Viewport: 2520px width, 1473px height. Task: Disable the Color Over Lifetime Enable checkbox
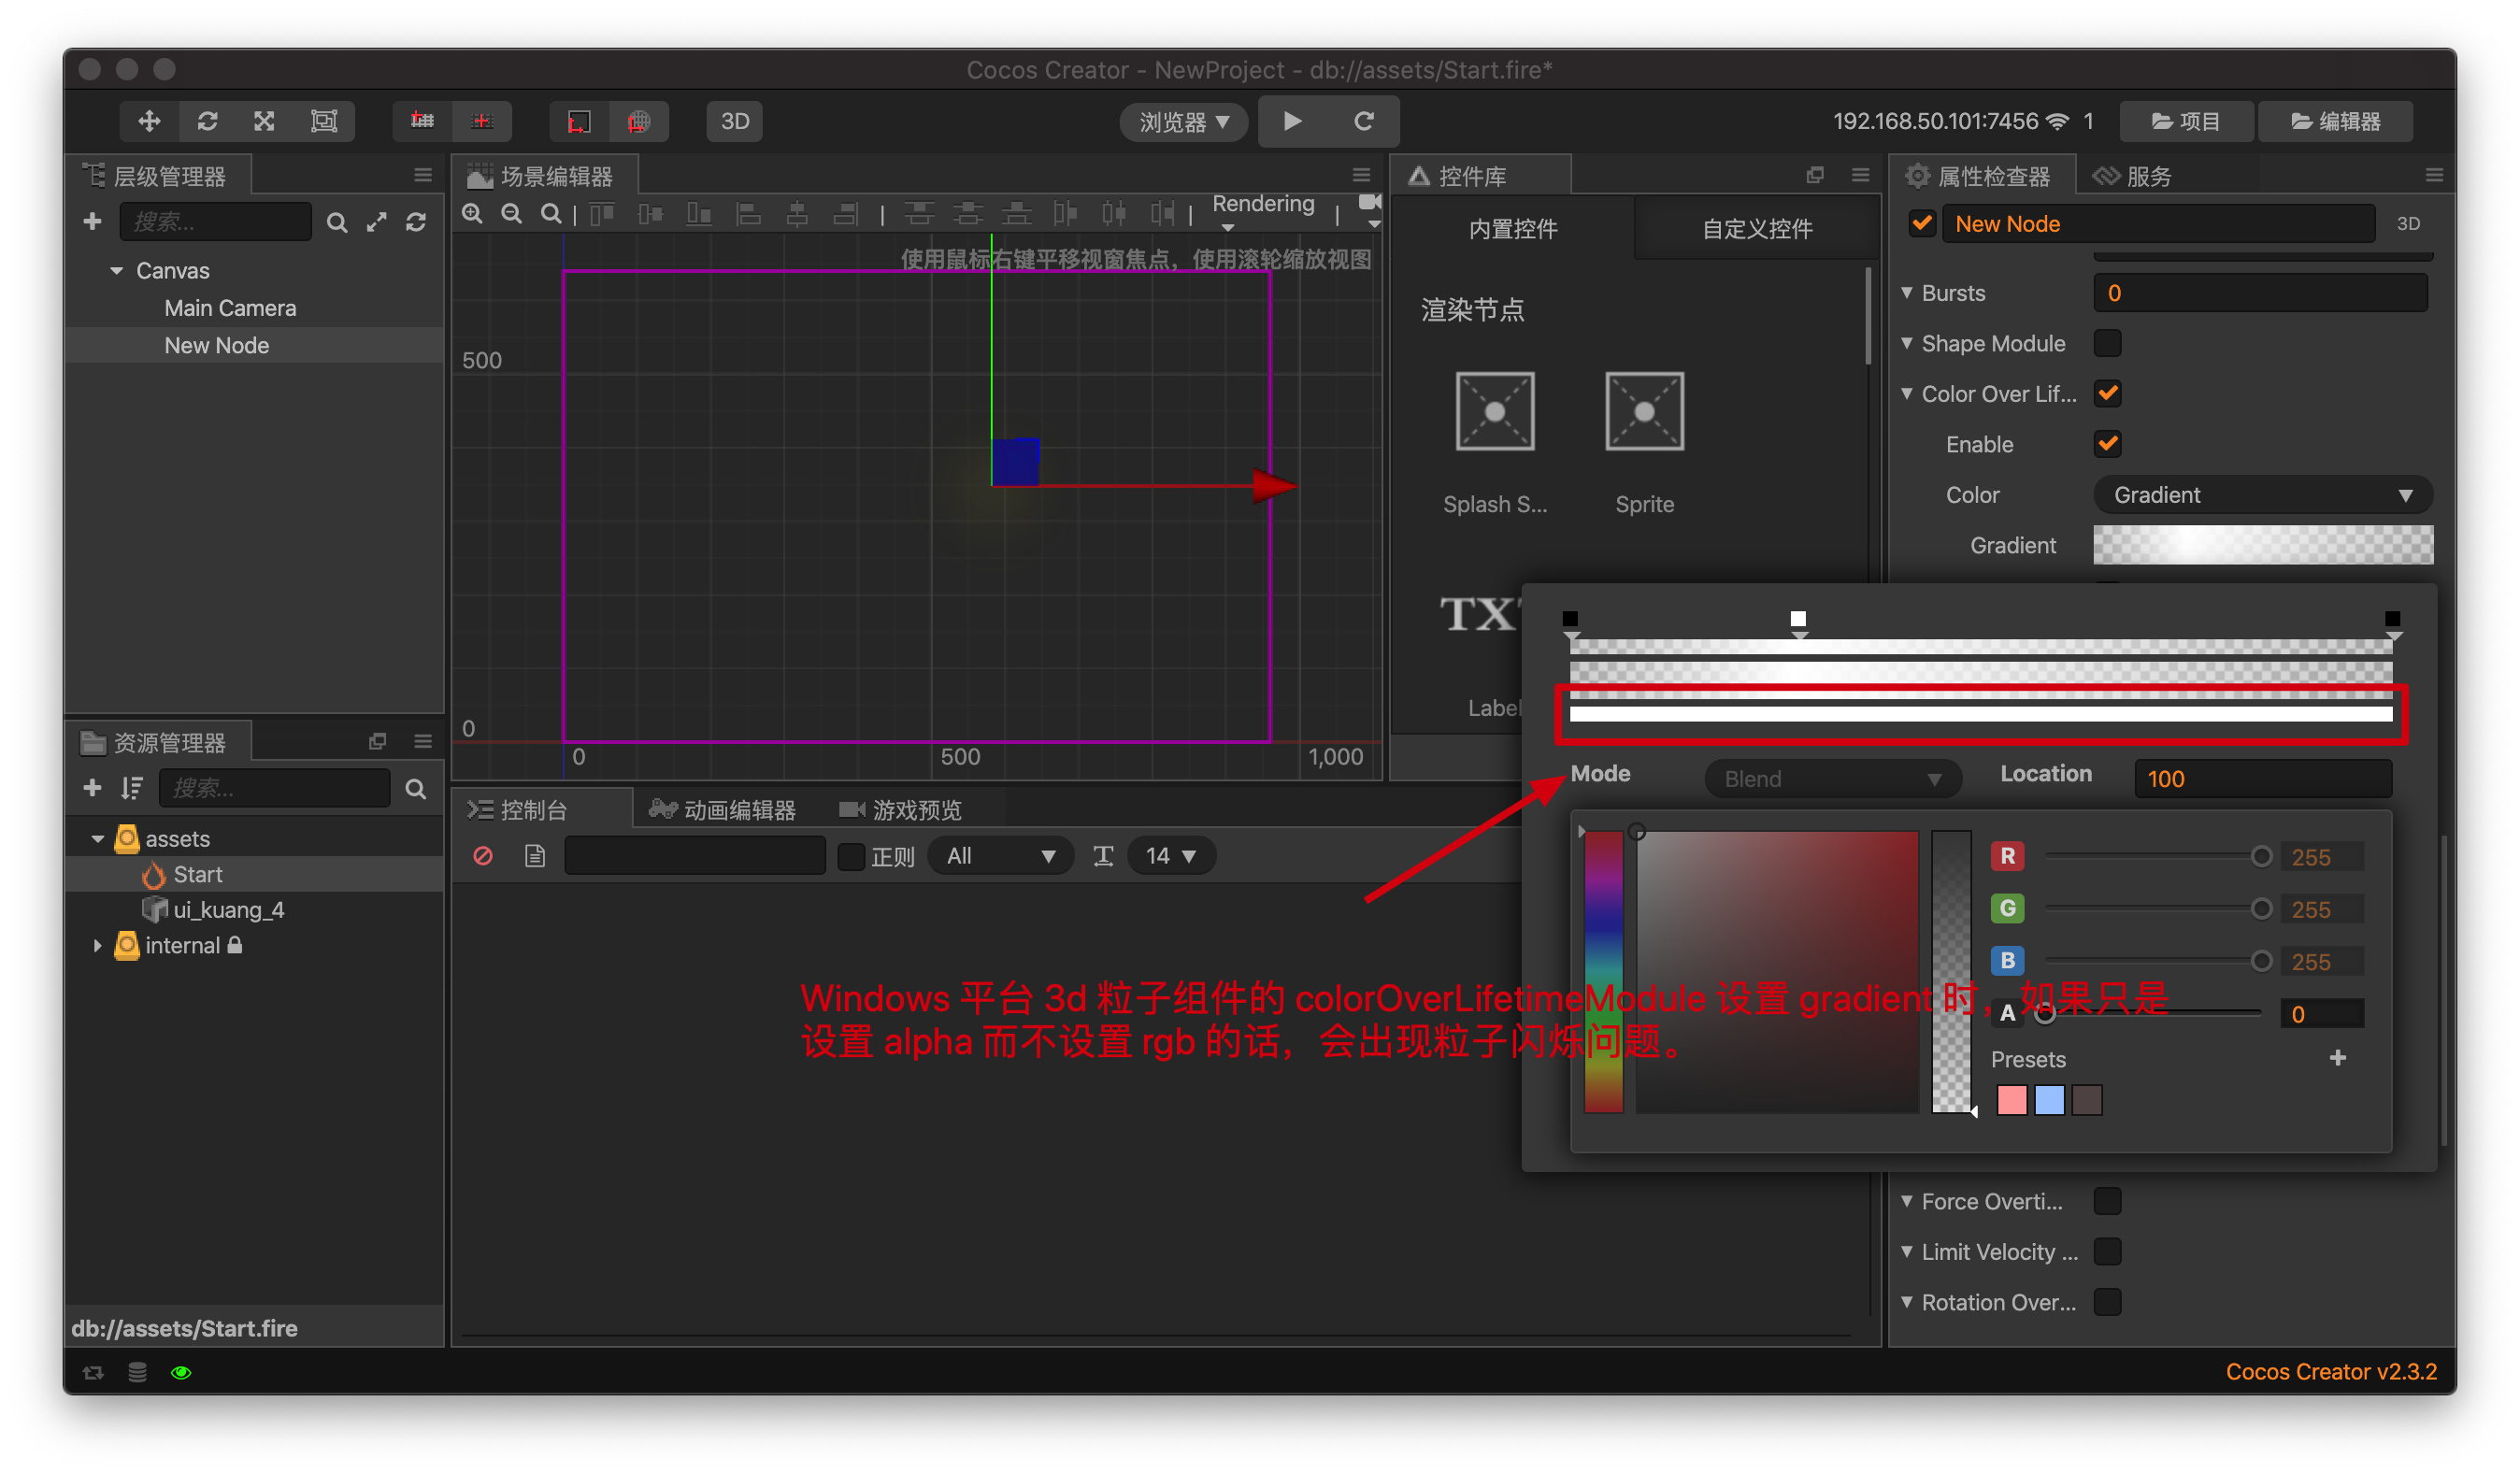[x=2107, y=444]
